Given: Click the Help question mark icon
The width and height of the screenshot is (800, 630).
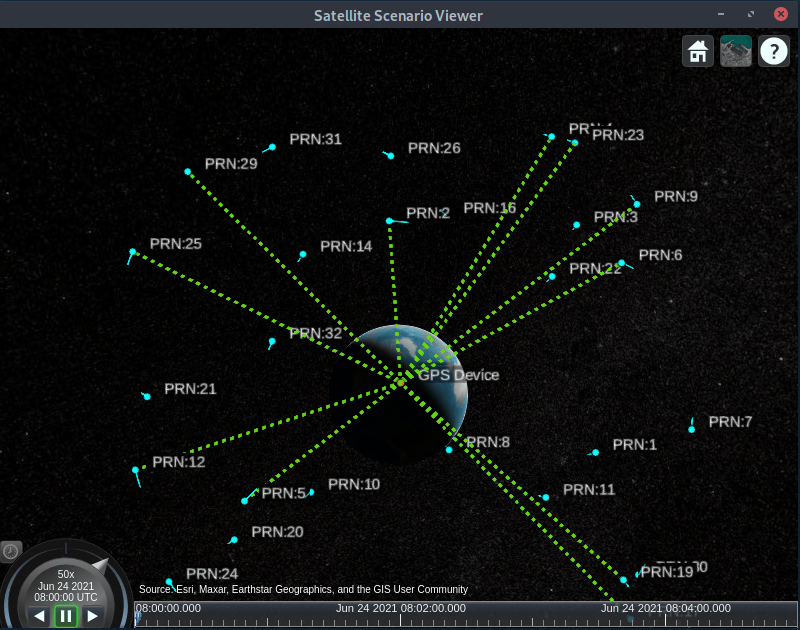Looking at the screenshot, I should tap(773, 50).
